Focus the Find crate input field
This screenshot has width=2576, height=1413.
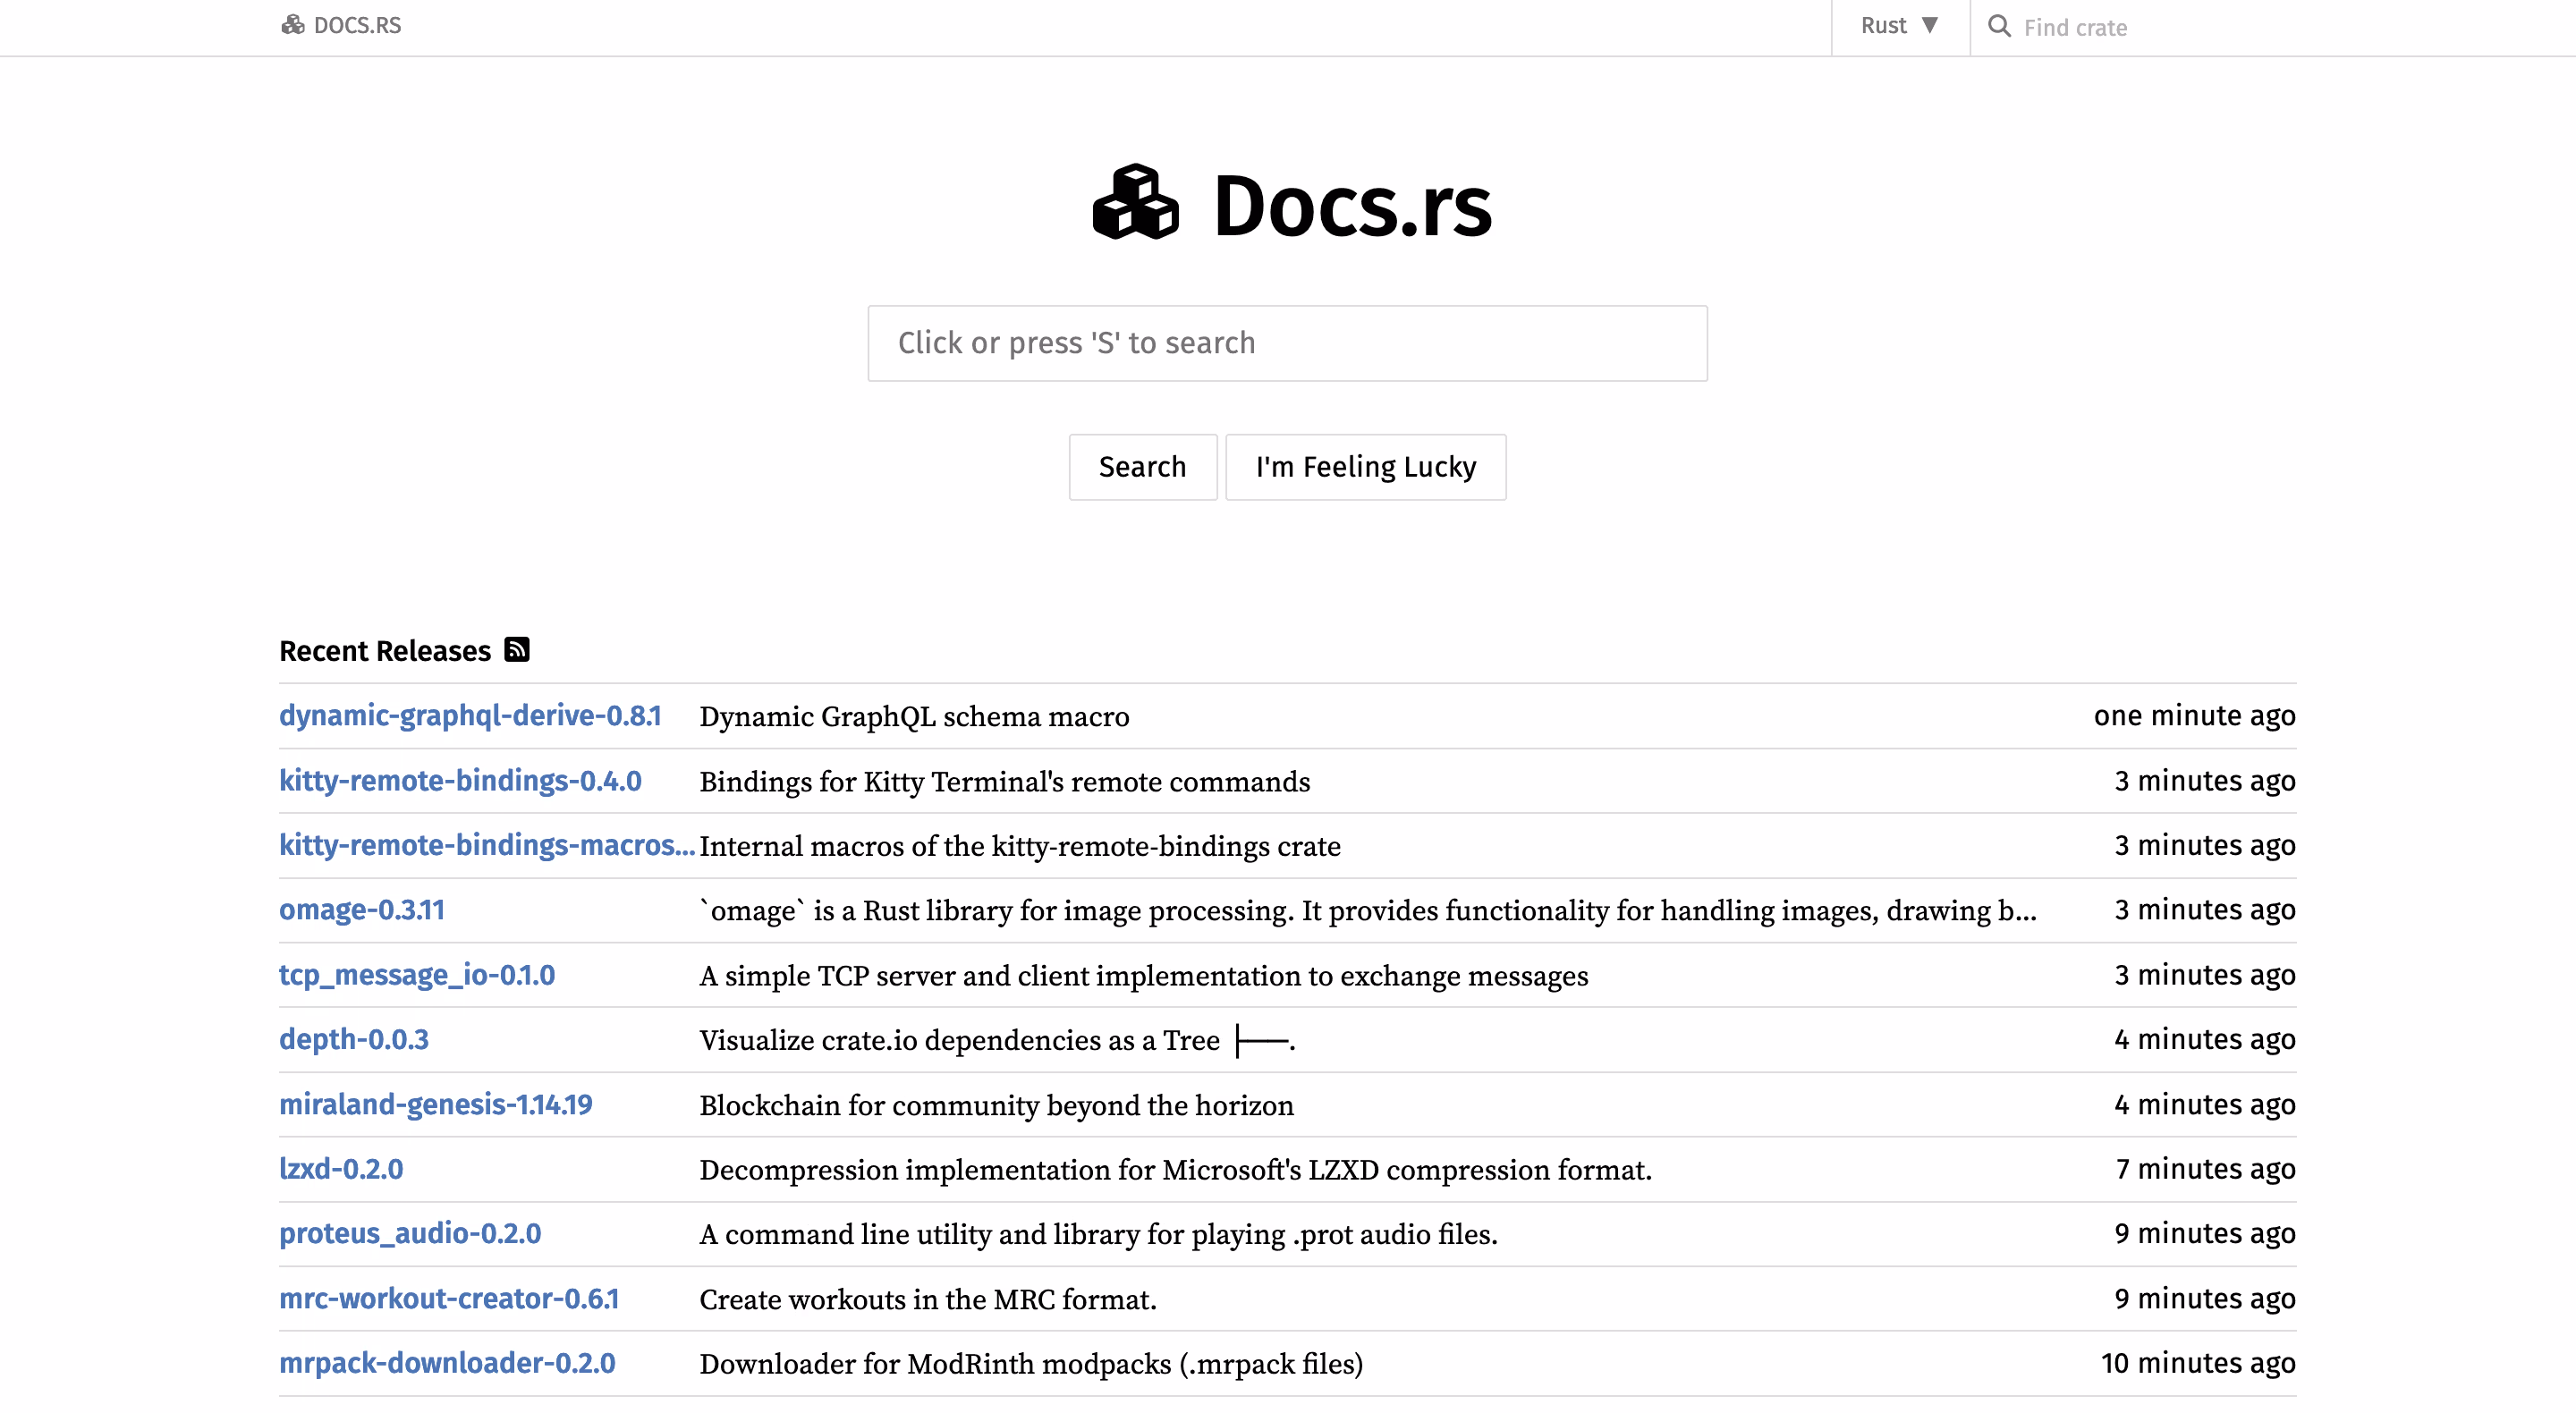2150,27
